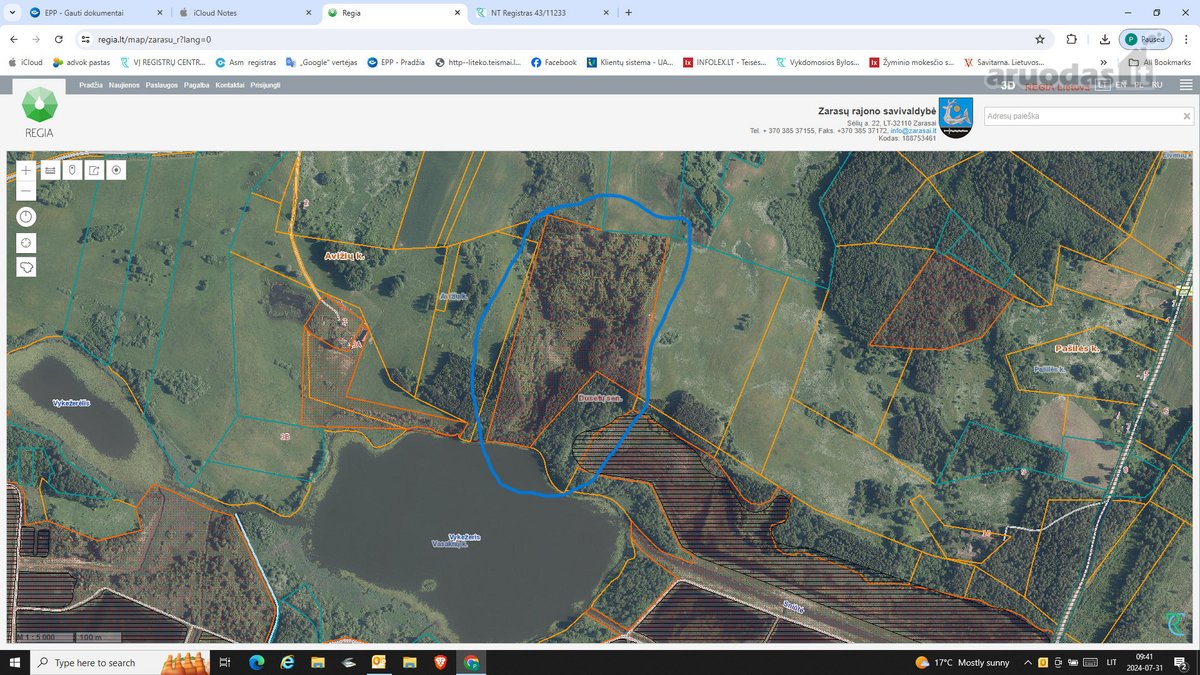Open the Paslaugos menu item
1200x675 pixels.
click(161, 85)
